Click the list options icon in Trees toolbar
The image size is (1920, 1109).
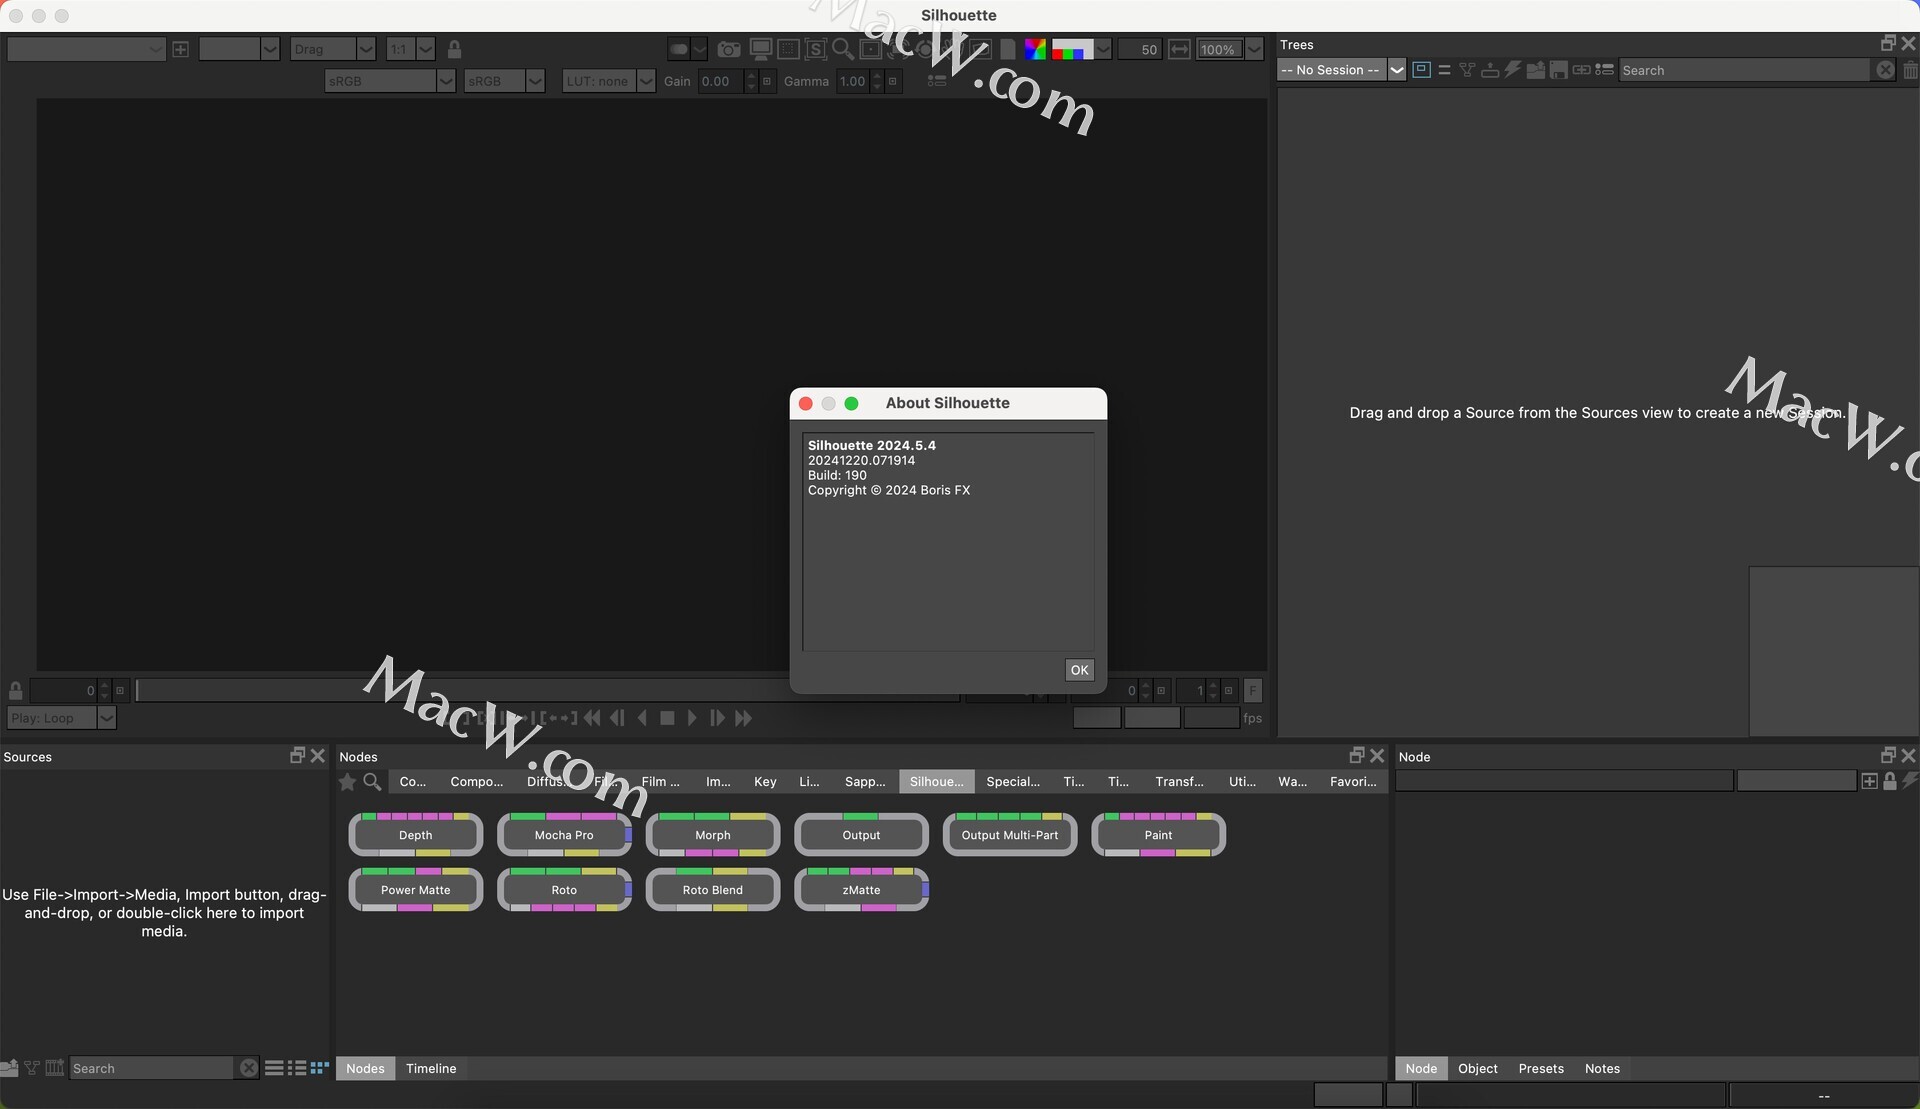1605,70
